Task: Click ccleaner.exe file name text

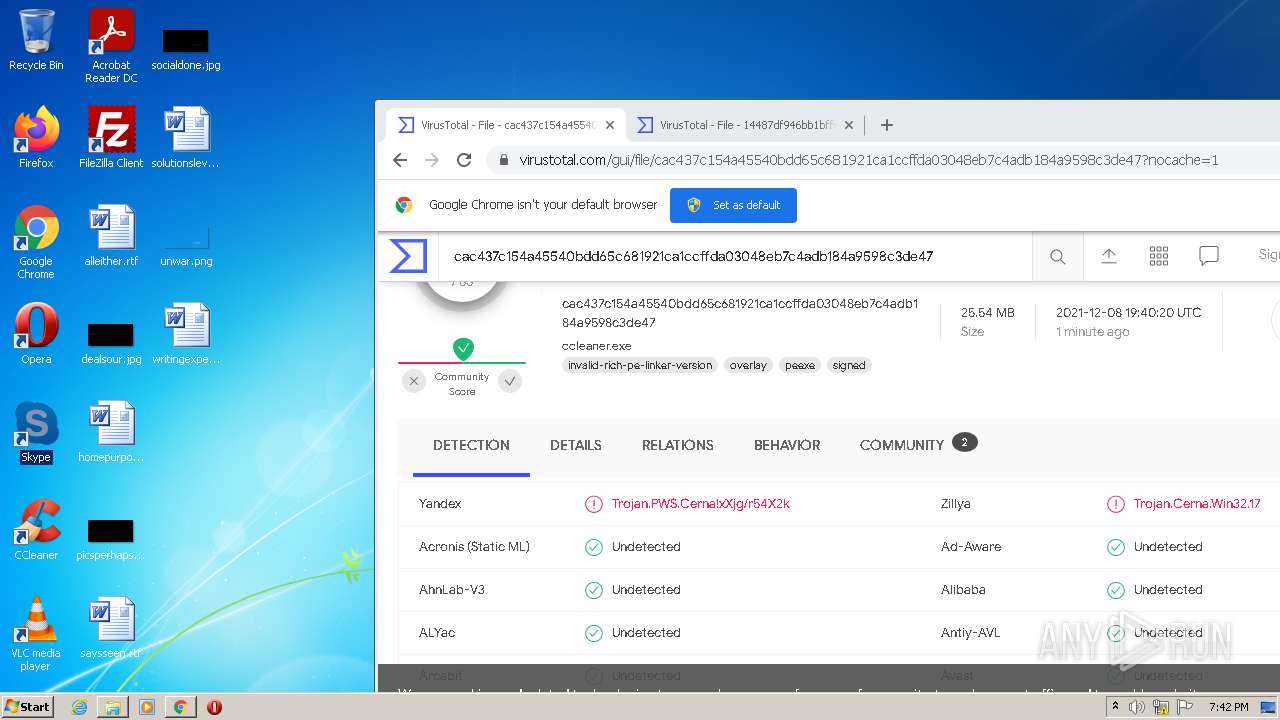Action: (597, 346)
